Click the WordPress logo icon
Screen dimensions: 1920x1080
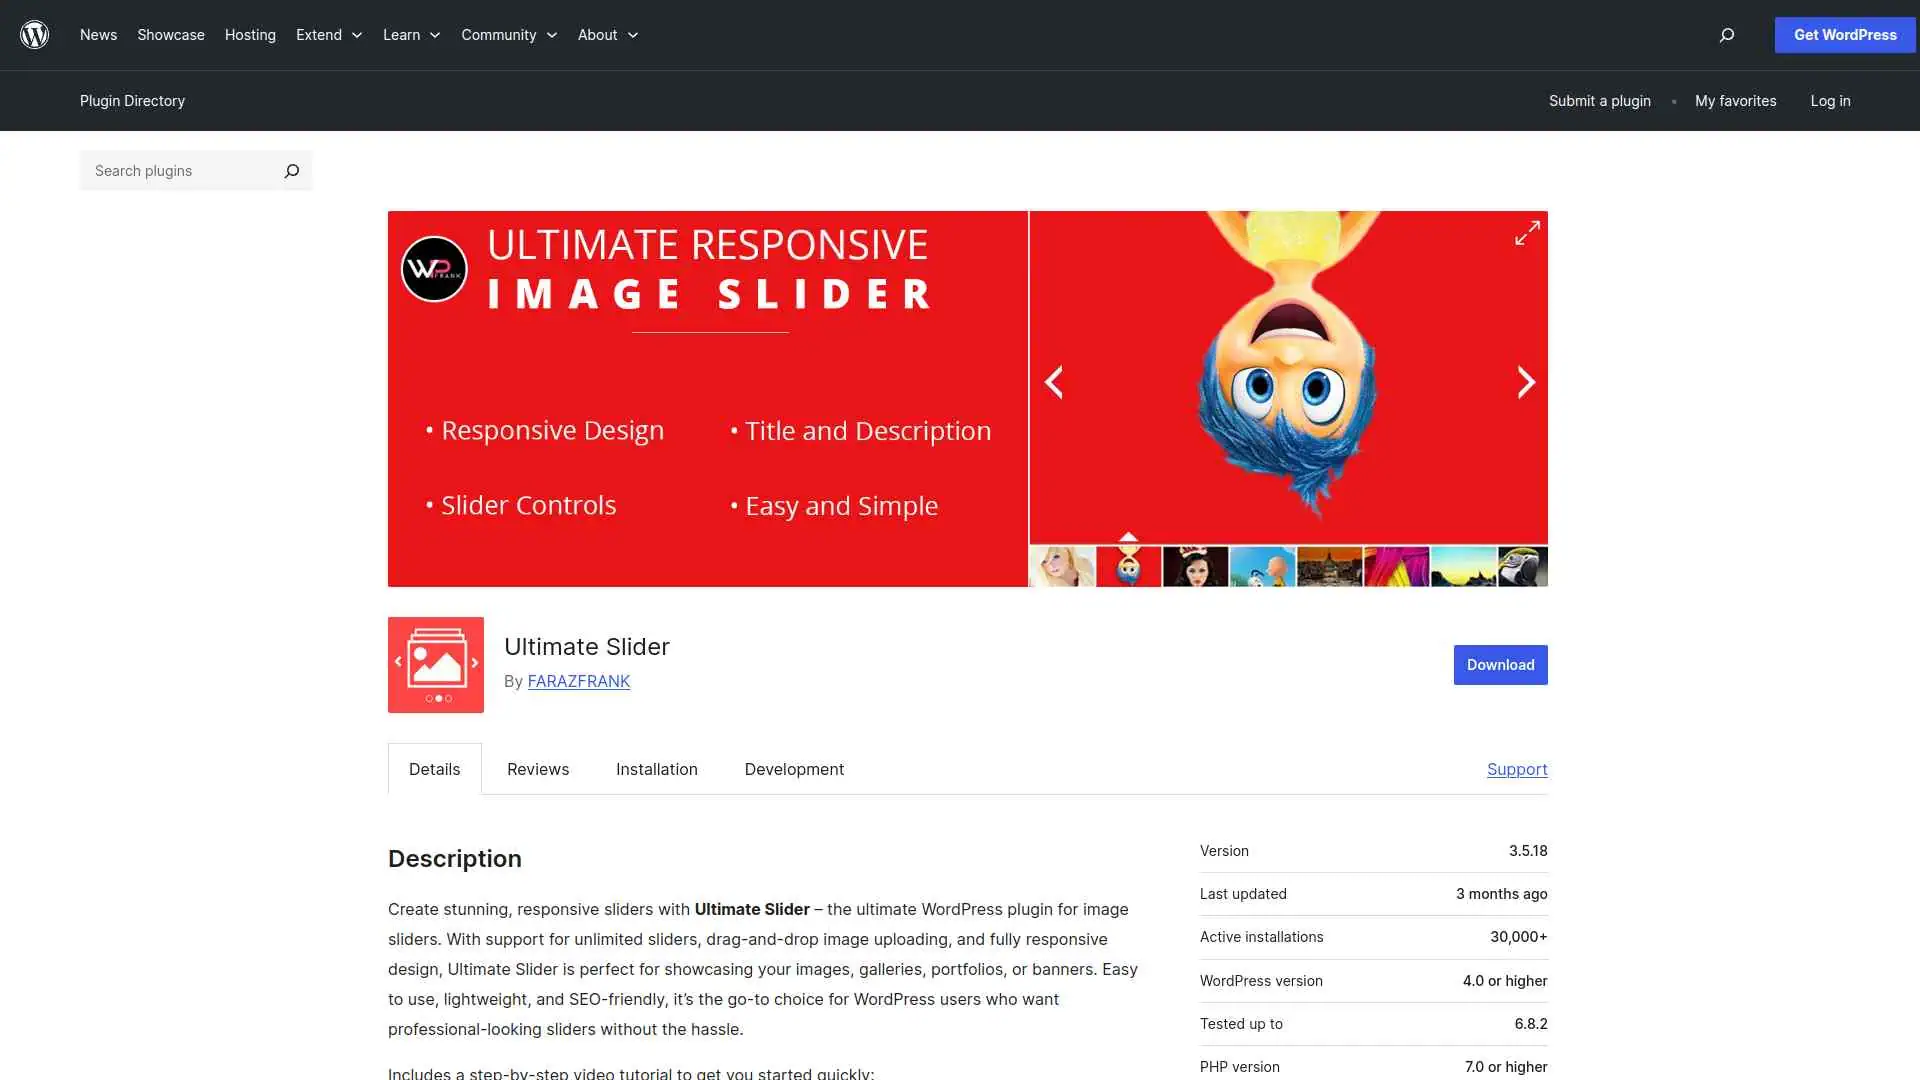(x=34, y=34)
